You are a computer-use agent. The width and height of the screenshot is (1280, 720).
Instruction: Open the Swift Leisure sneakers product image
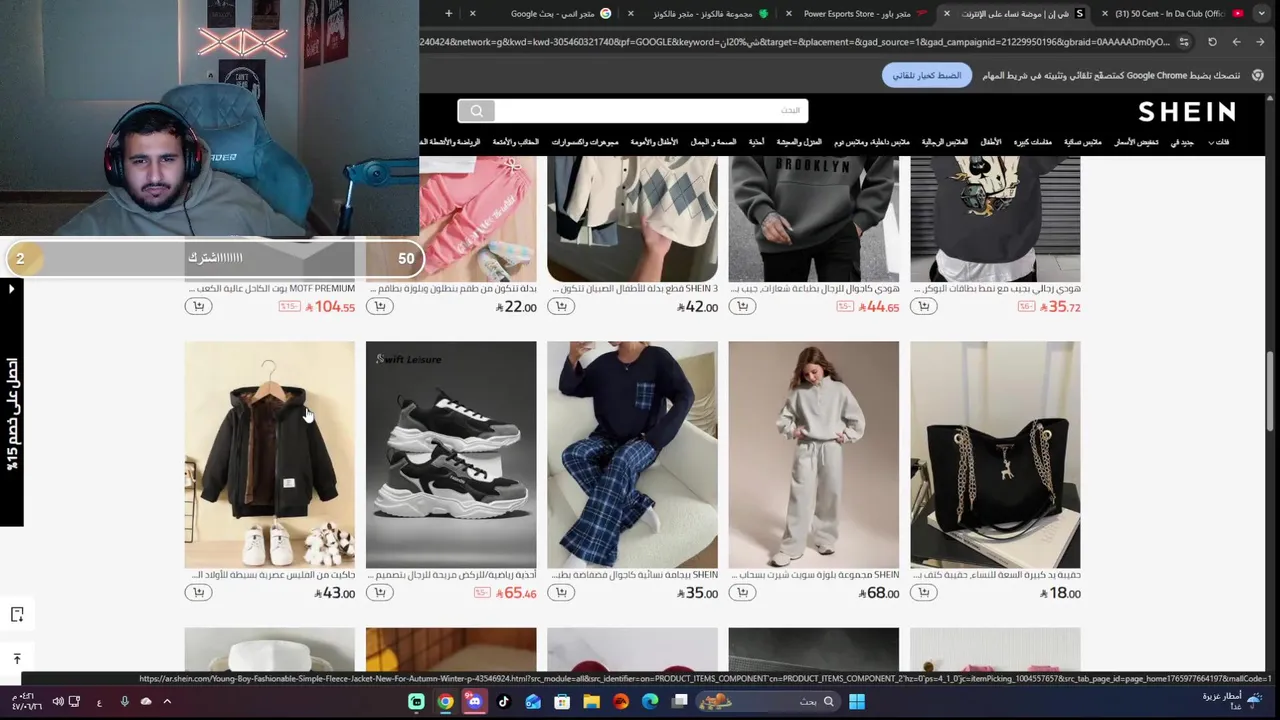(451, 454)
